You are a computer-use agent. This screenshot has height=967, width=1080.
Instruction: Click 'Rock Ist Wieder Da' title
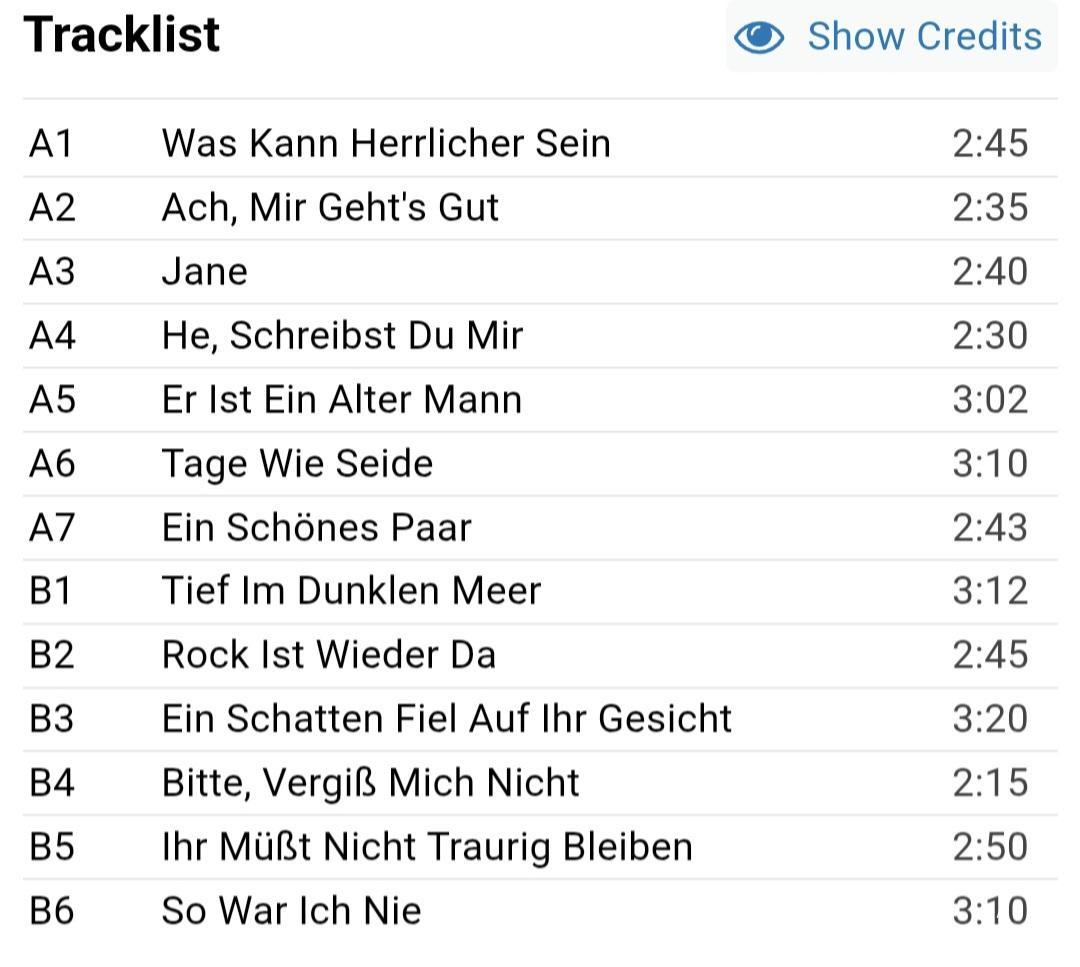(329, 654)
